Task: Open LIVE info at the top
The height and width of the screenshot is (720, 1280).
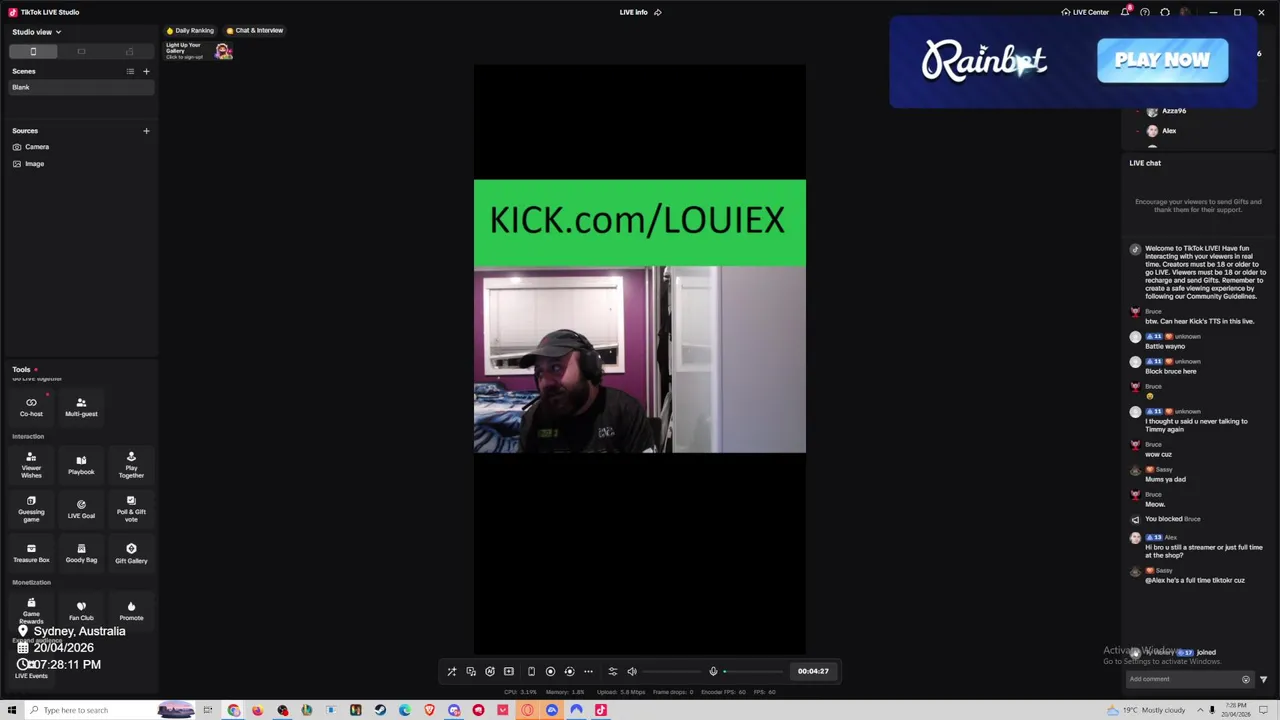Action: [640, 12]
